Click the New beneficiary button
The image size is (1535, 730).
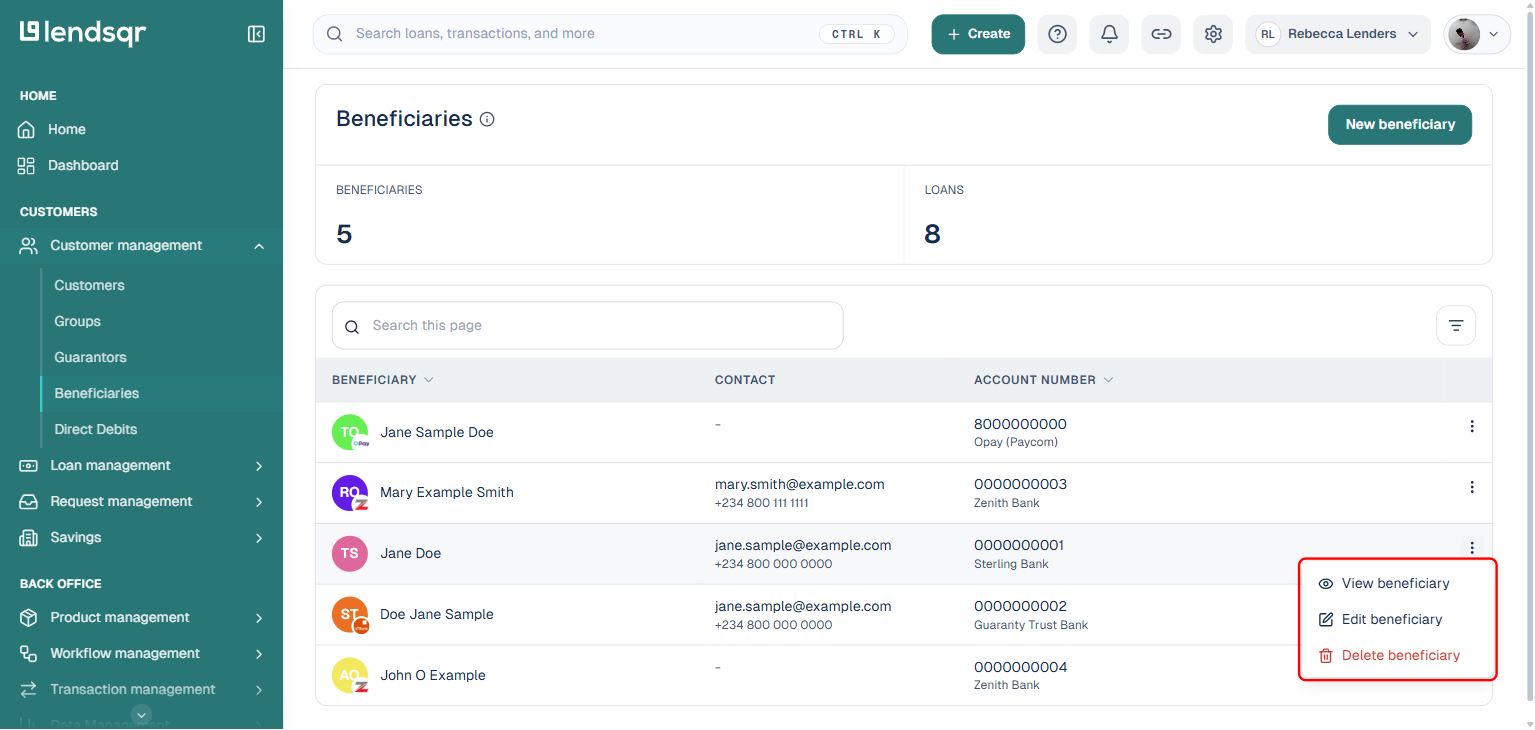(1400, 125)
